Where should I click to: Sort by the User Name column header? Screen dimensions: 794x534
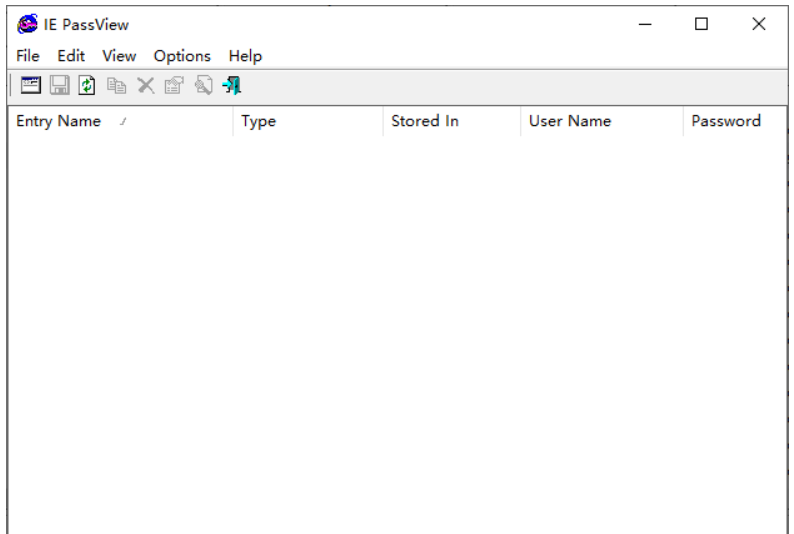[570, 121]
